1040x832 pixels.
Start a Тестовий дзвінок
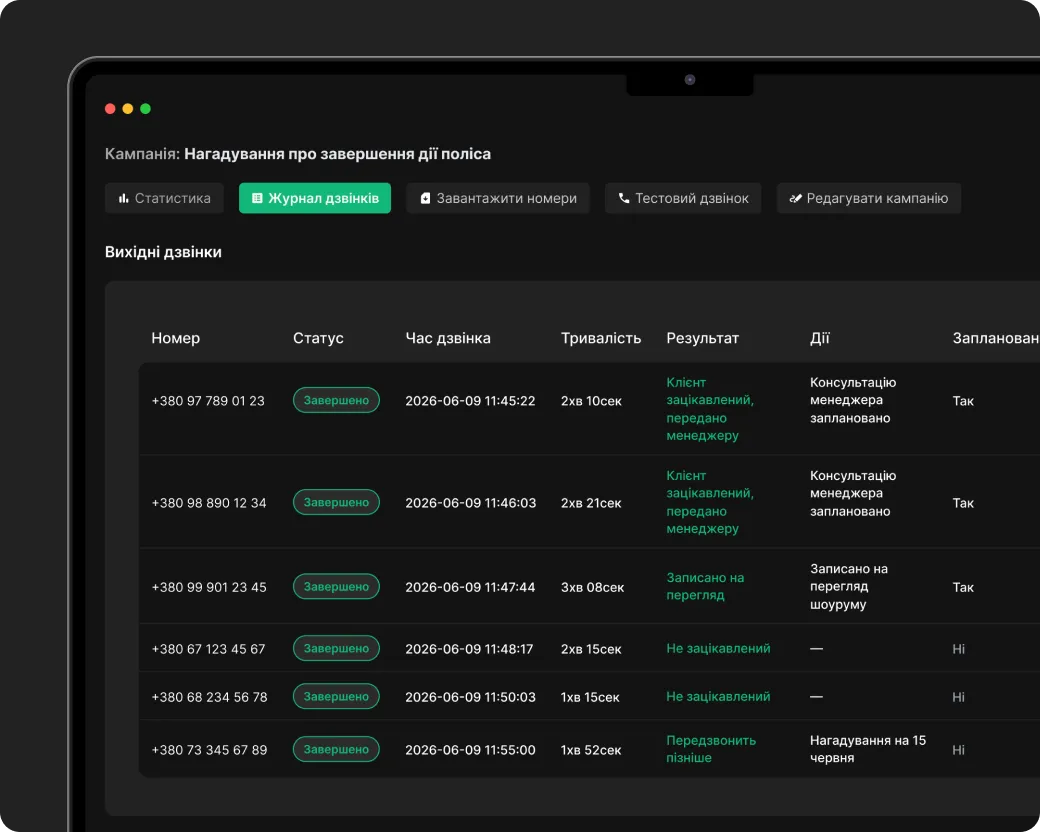click(683, 198)
